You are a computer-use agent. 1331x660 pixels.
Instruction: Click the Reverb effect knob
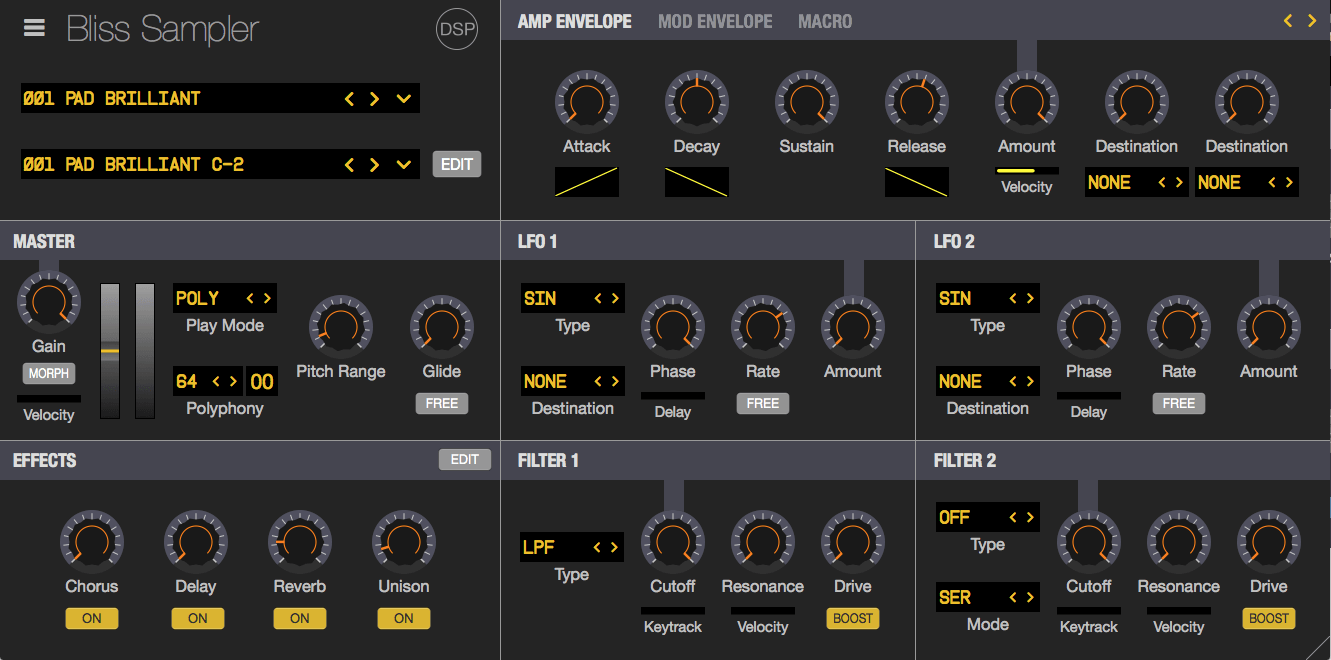click(300, 541)
